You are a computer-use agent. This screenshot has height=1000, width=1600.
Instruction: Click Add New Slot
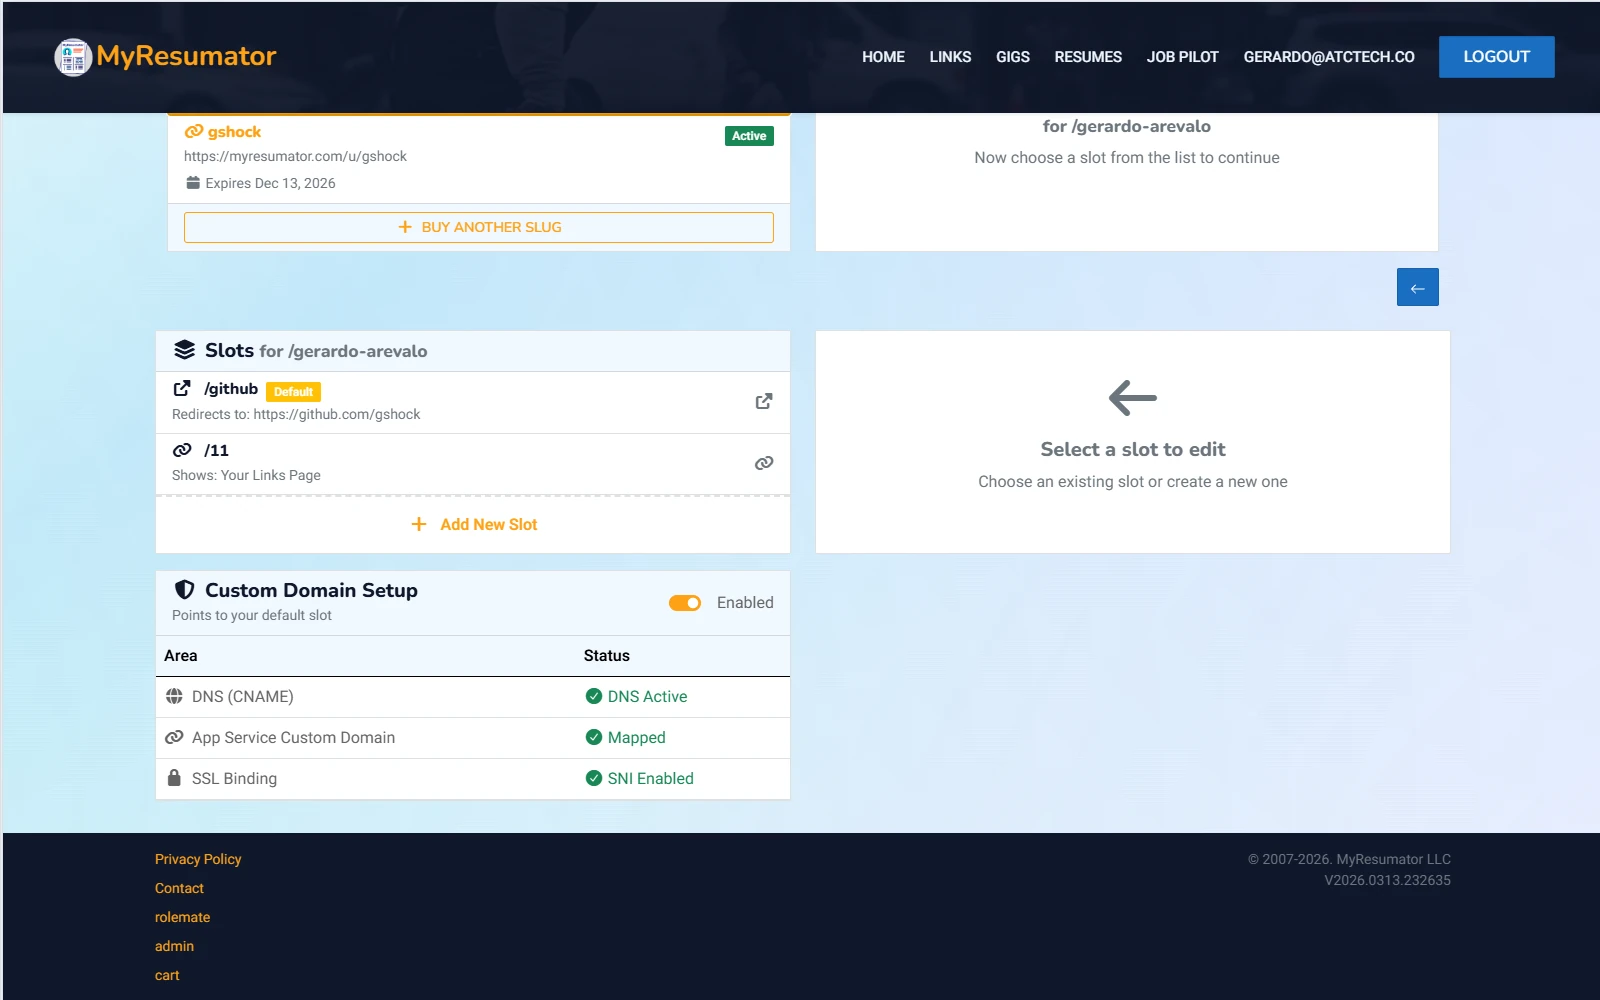pyautogui.click(x=472, y=523)
